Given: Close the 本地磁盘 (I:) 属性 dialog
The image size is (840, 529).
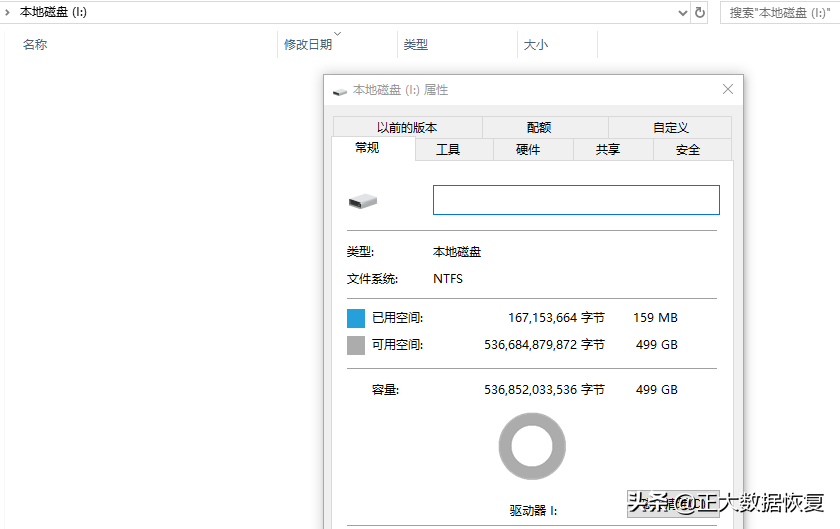Looking at the screenshot, I should click(x=728, y=89).
